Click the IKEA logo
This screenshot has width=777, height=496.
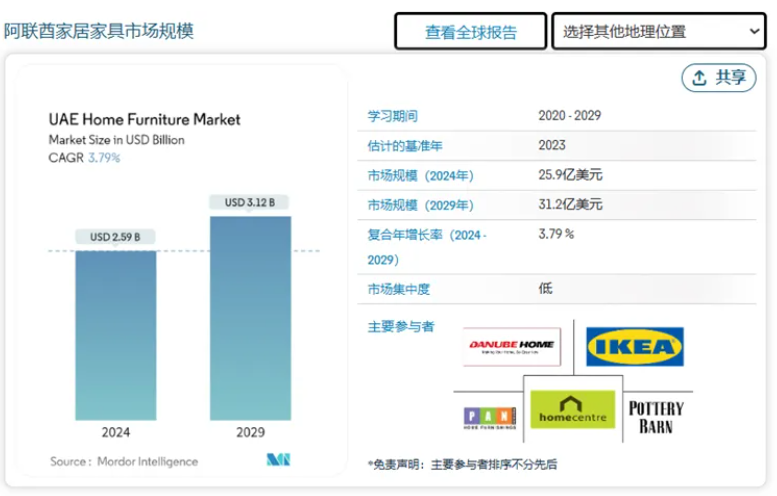tap(634, 347)
